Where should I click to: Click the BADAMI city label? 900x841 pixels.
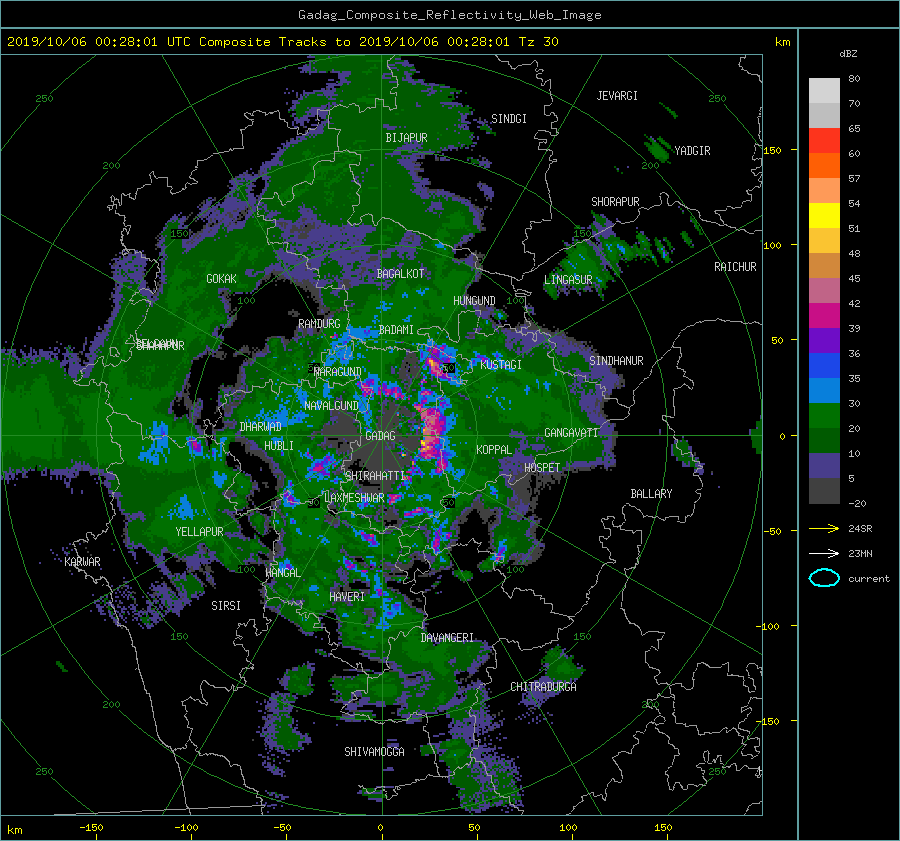pos(396,330)
